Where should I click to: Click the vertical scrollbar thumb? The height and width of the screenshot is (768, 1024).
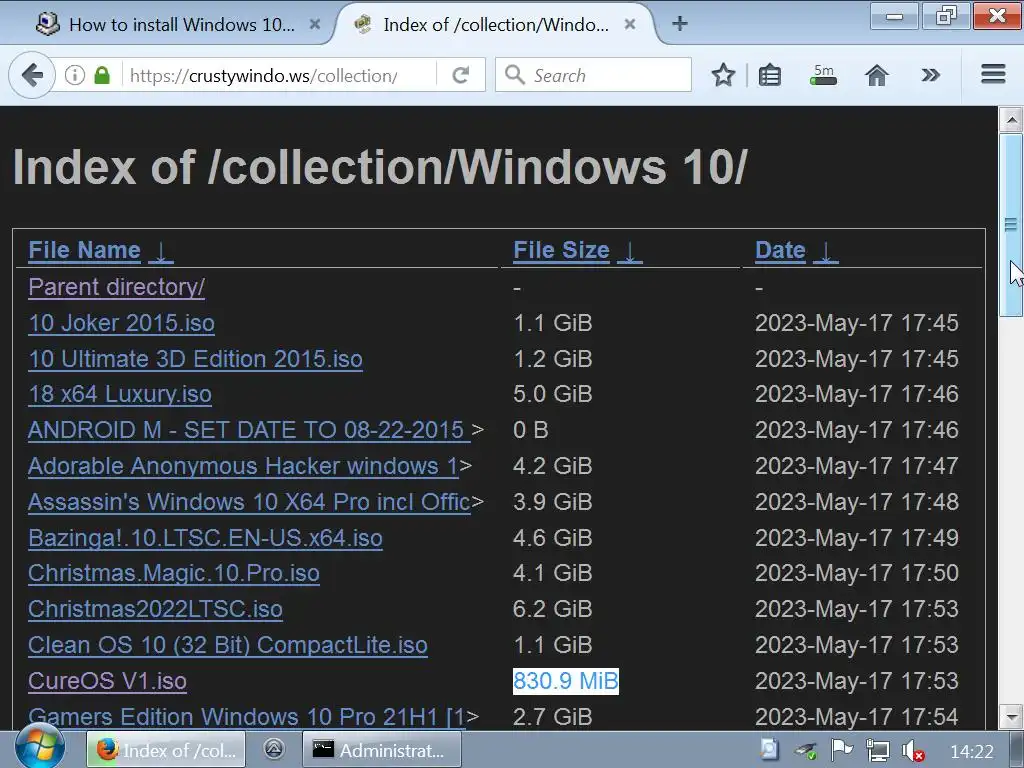(1011, 225)
